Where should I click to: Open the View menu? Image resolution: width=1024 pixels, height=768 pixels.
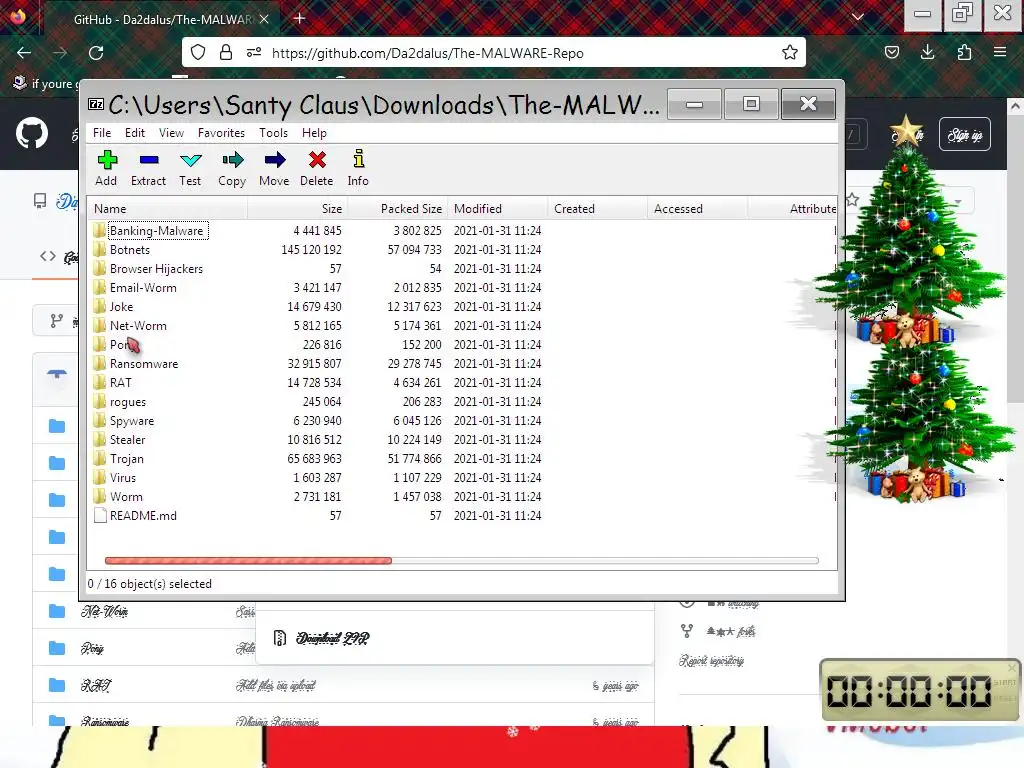tap(171, 133)
